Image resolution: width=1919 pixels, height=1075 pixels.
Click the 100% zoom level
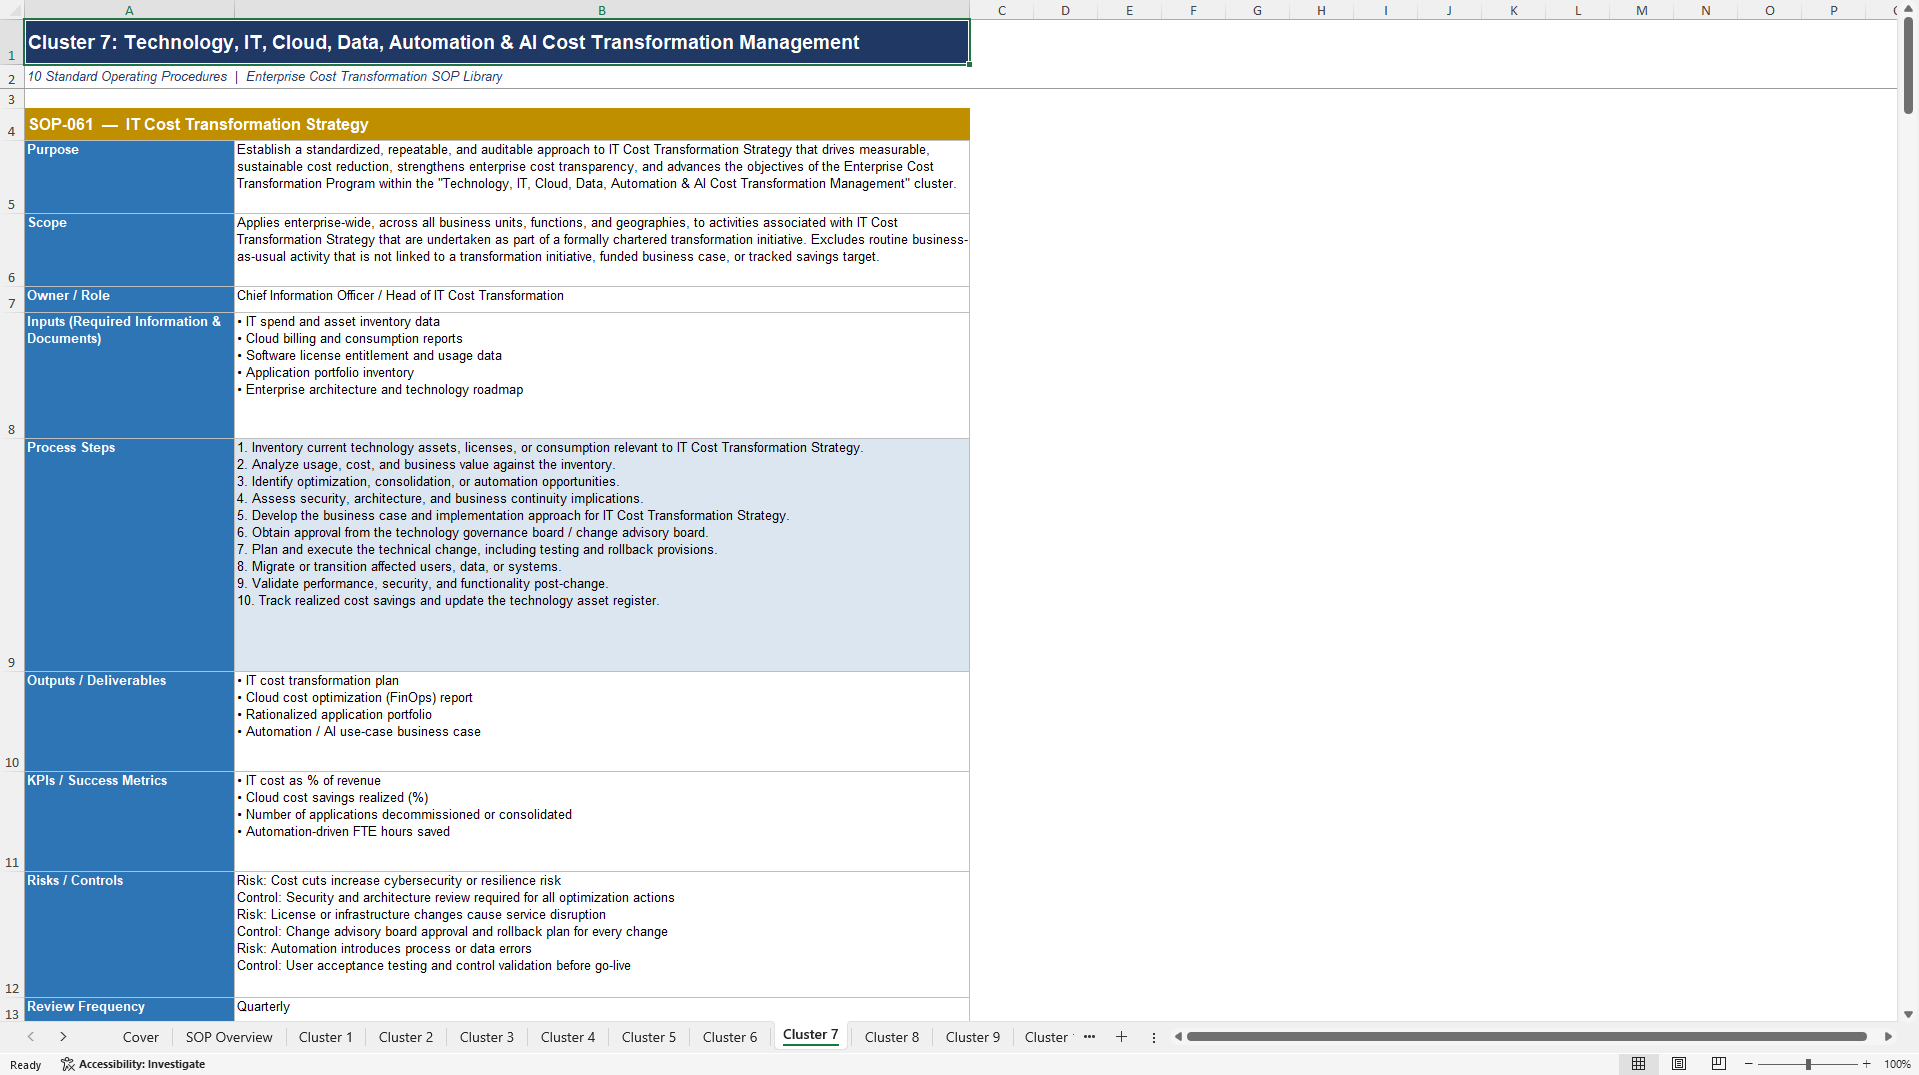[x=1897, y=1064]
